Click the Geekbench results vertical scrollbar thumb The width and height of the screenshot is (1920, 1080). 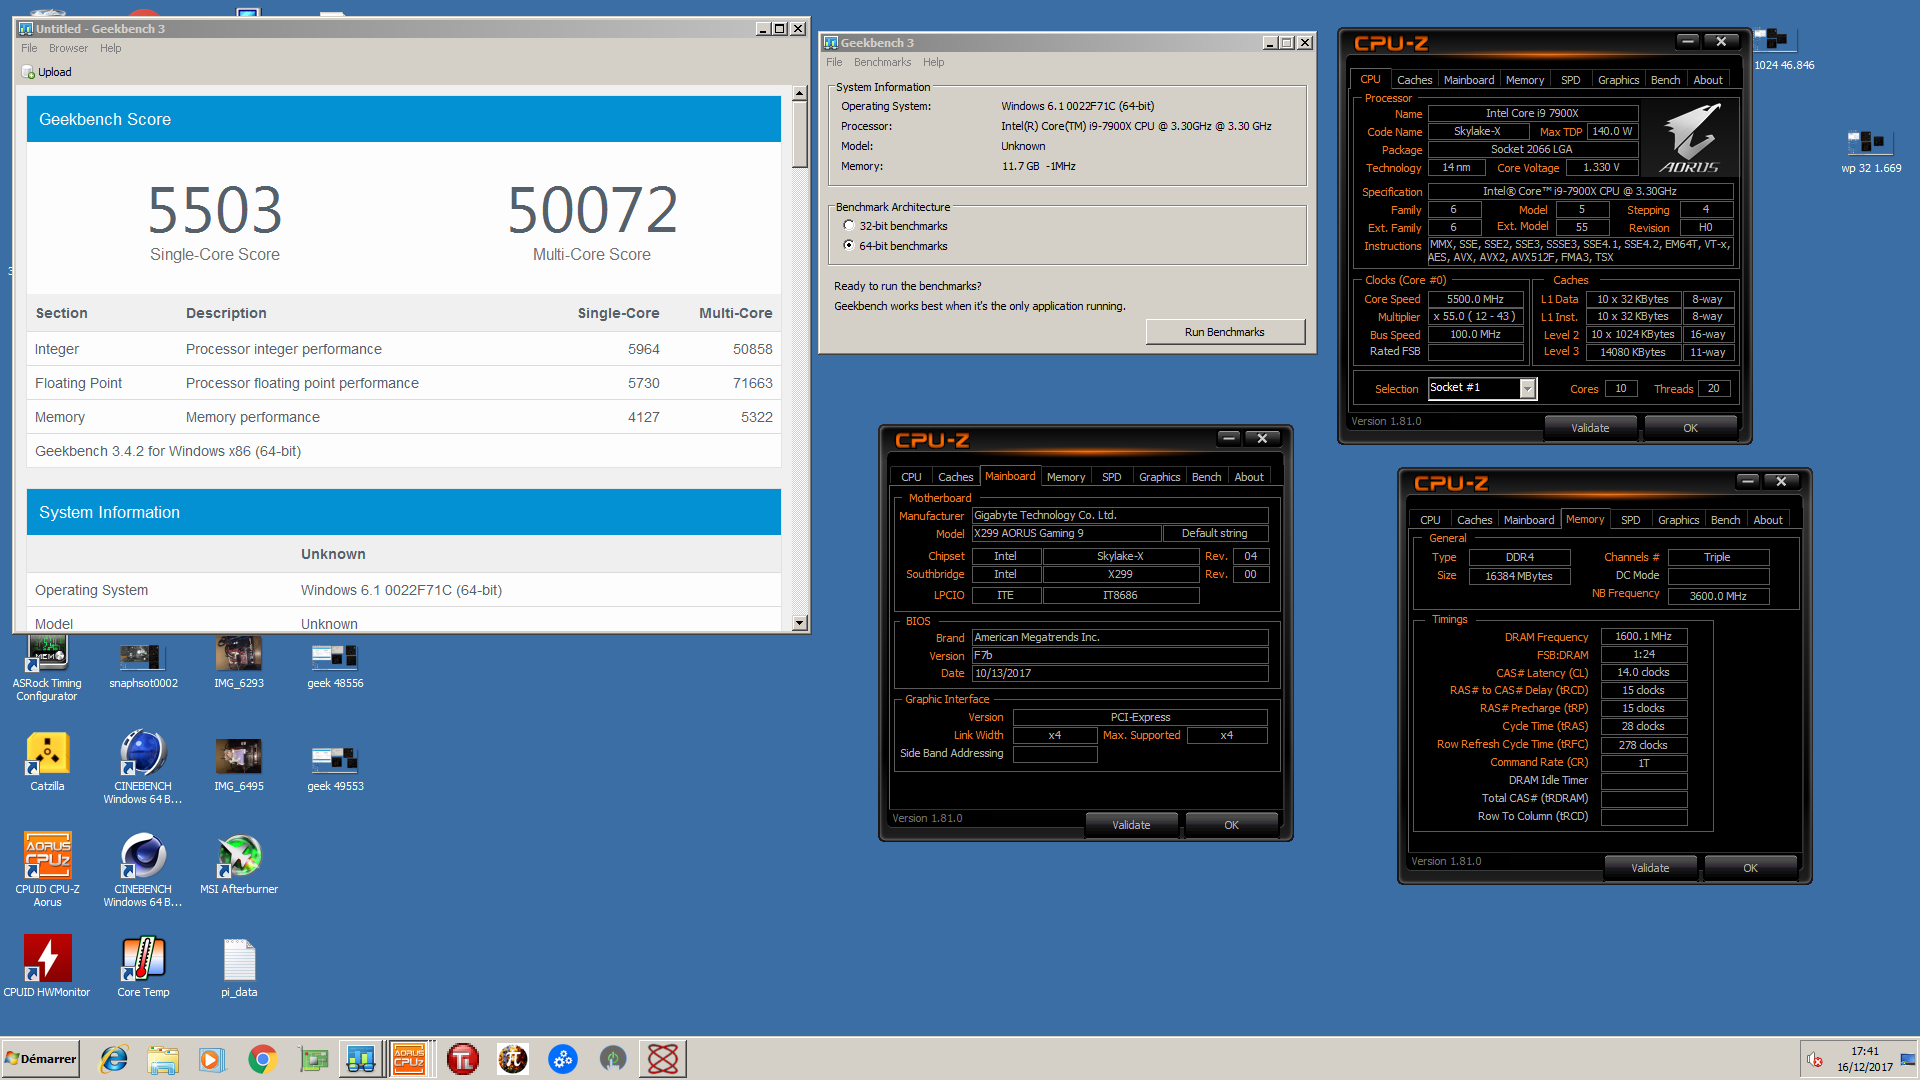tap(799, 134)
